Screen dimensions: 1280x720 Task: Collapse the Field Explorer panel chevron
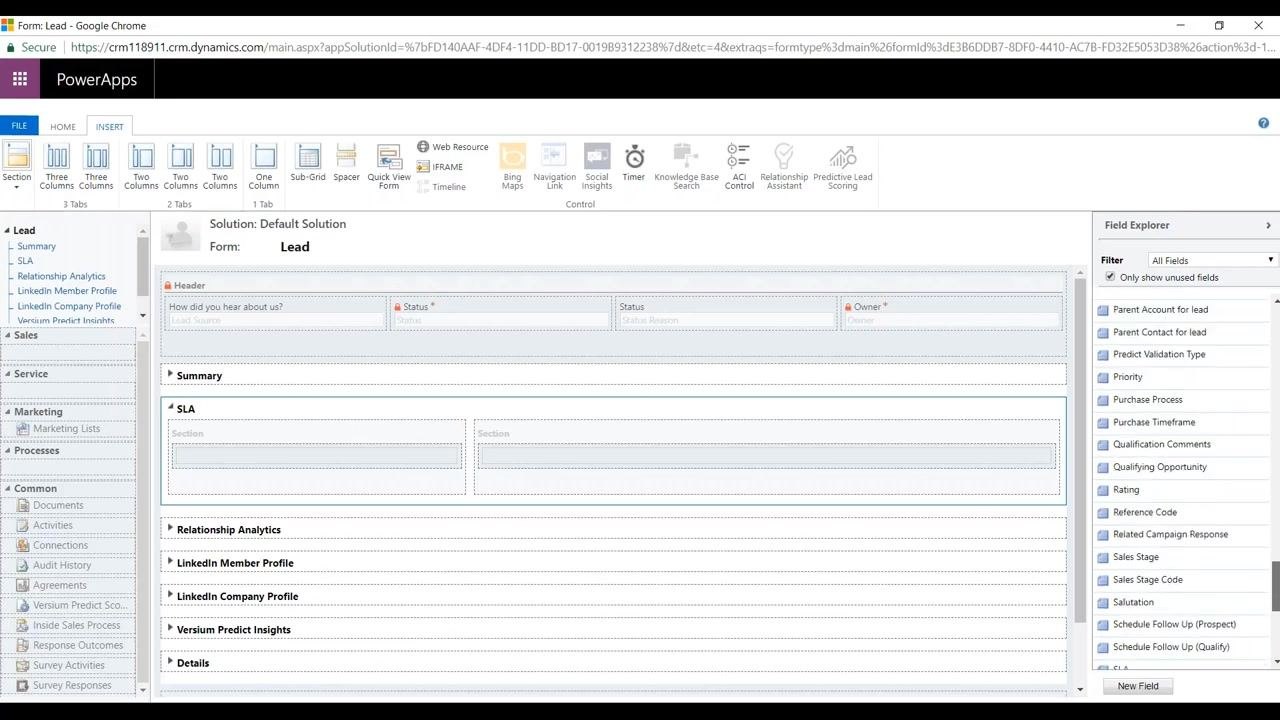pos(1268,225)
